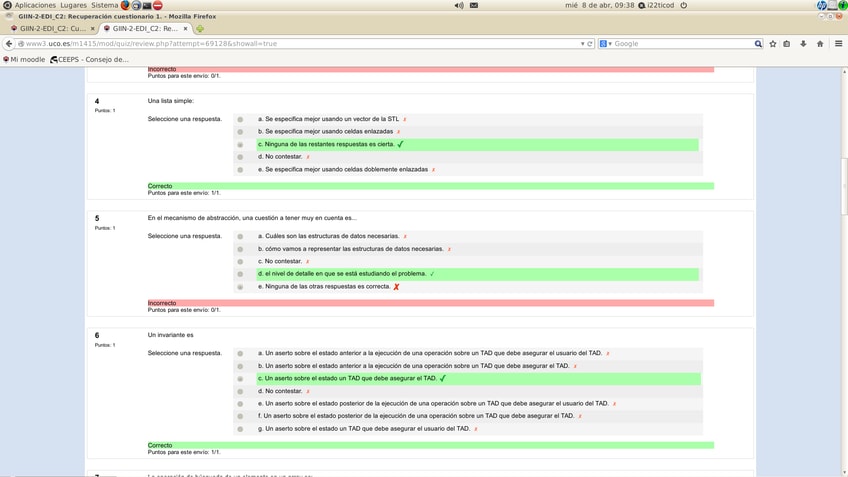Open the i22ticod user menu

click(657, 5)
